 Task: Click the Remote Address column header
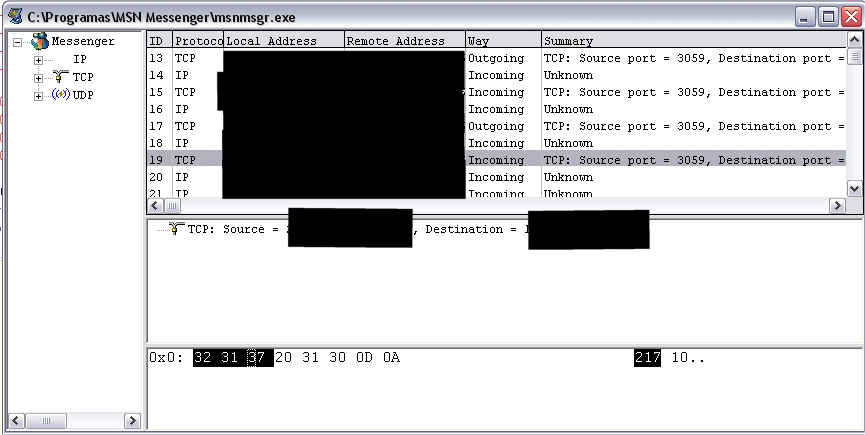404,41
